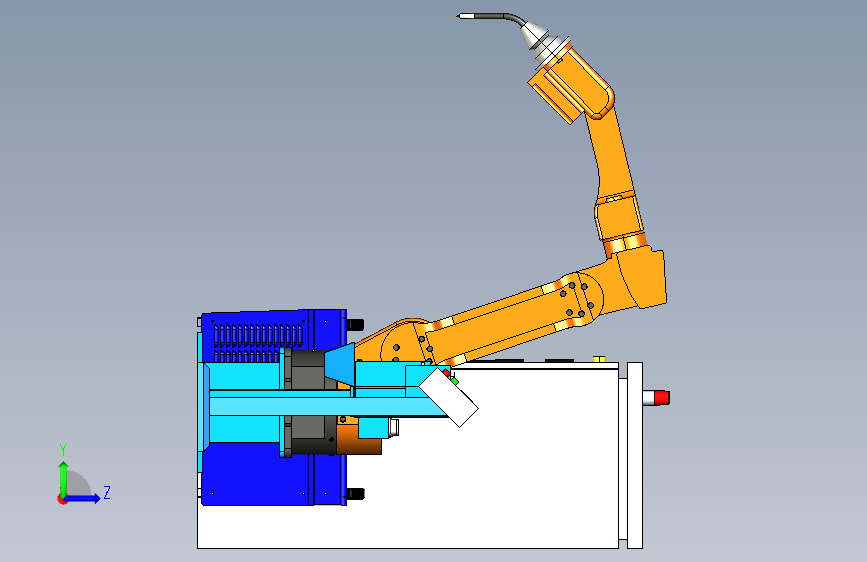The width and height of the screenshot is (867, 562).
Task: Select the tall white end plate of cabinet
Action: [635, 455]
